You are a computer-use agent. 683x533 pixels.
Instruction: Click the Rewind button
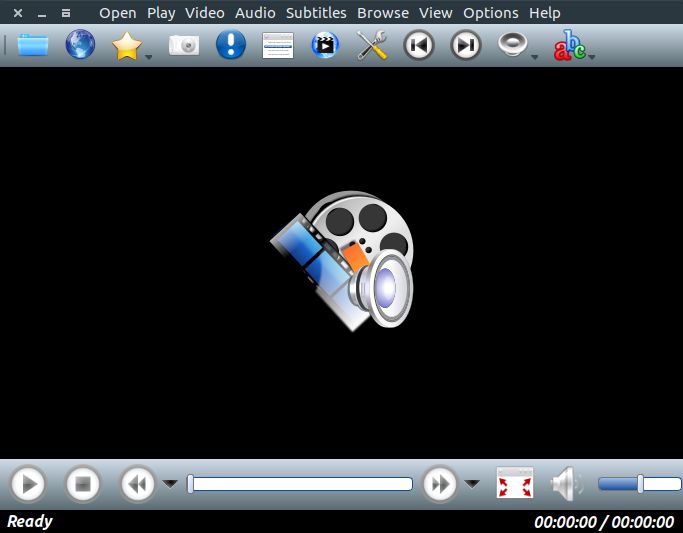click(138, 484)
